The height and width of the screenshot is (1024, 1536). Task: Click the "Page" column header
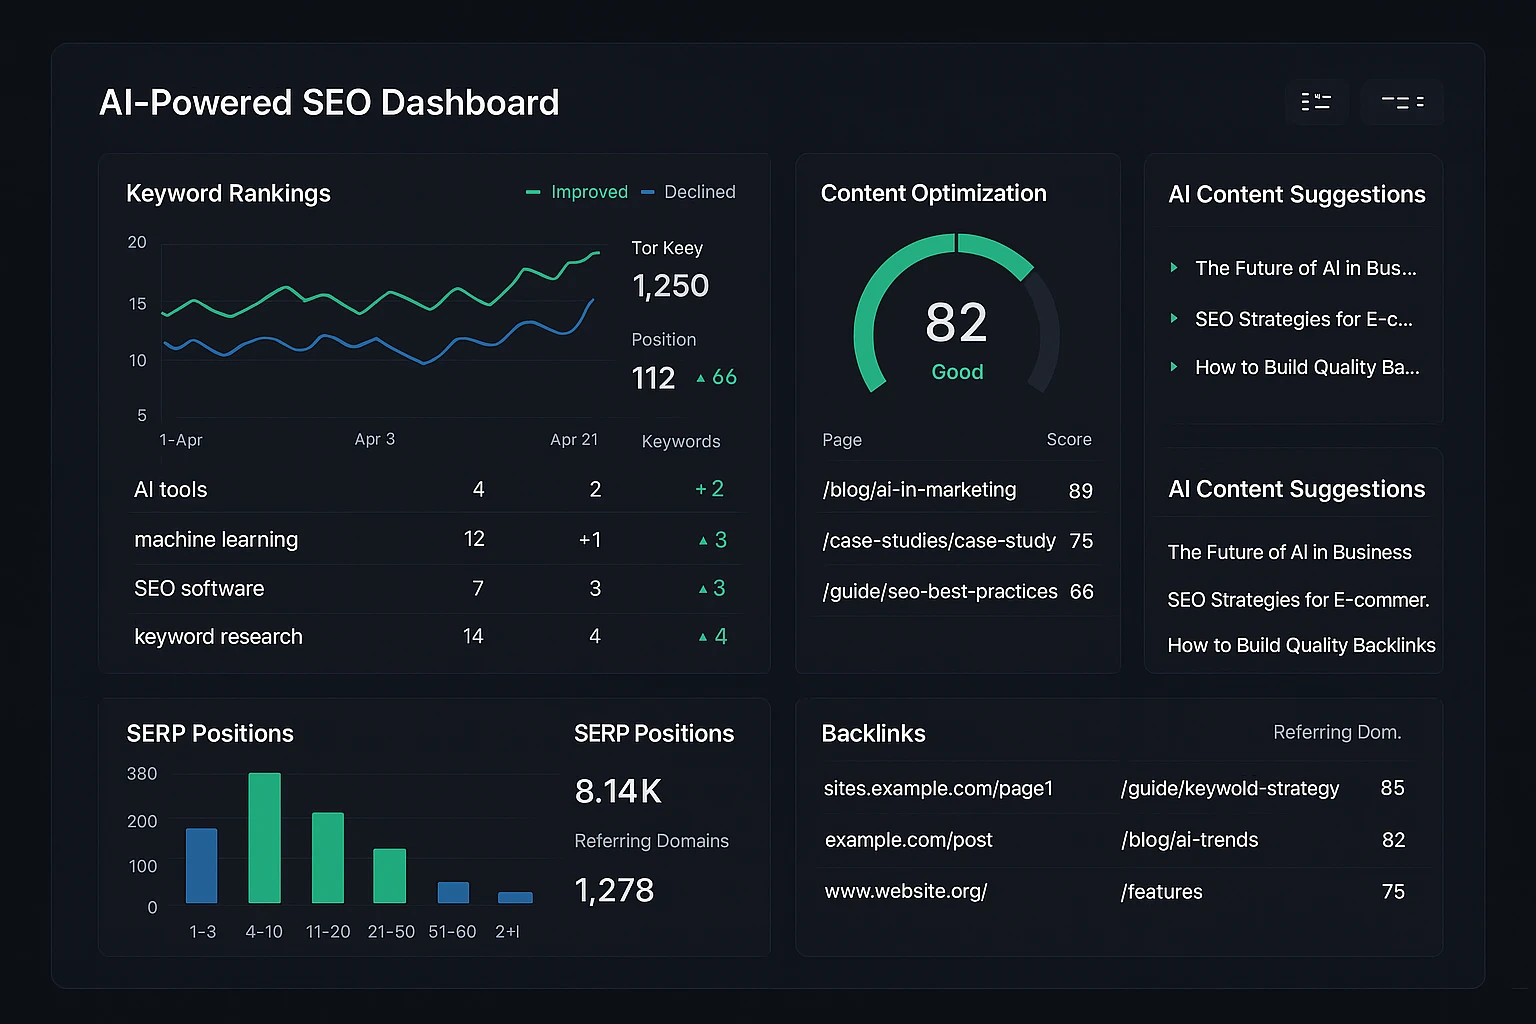(x=842, y=440)
